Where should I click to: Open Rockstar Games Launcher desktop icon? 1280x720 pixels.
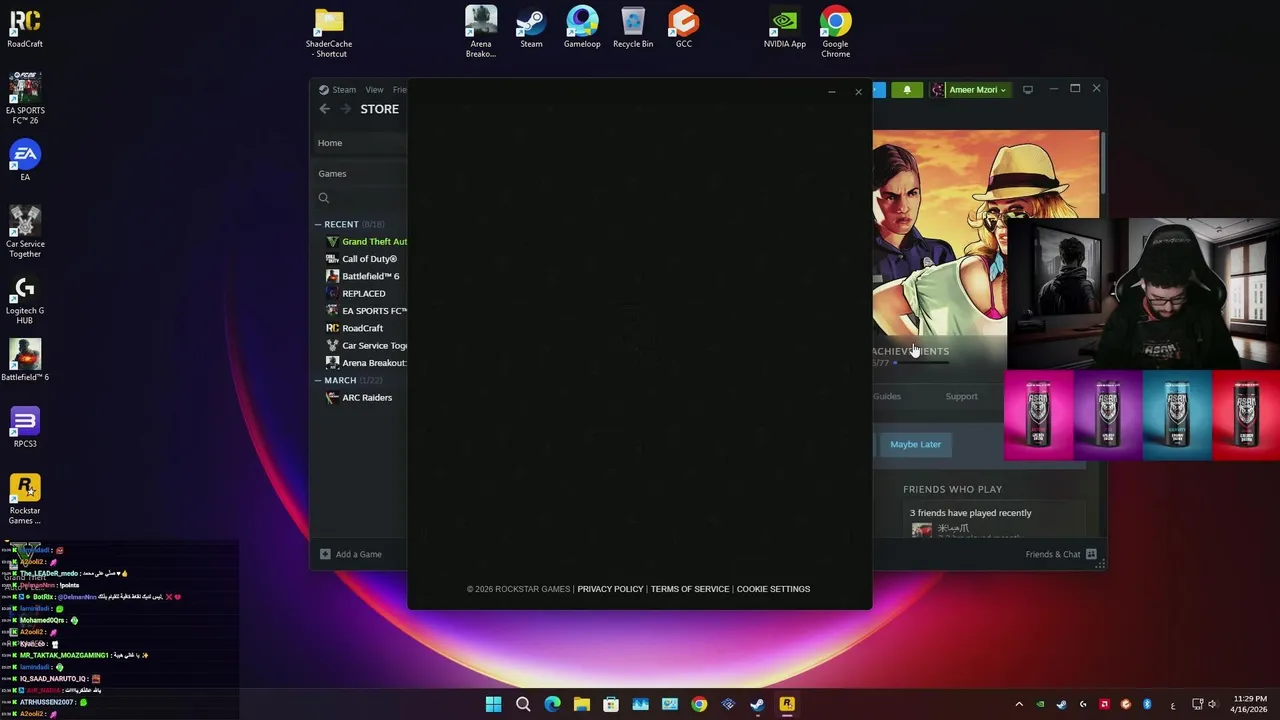[25, 498]
